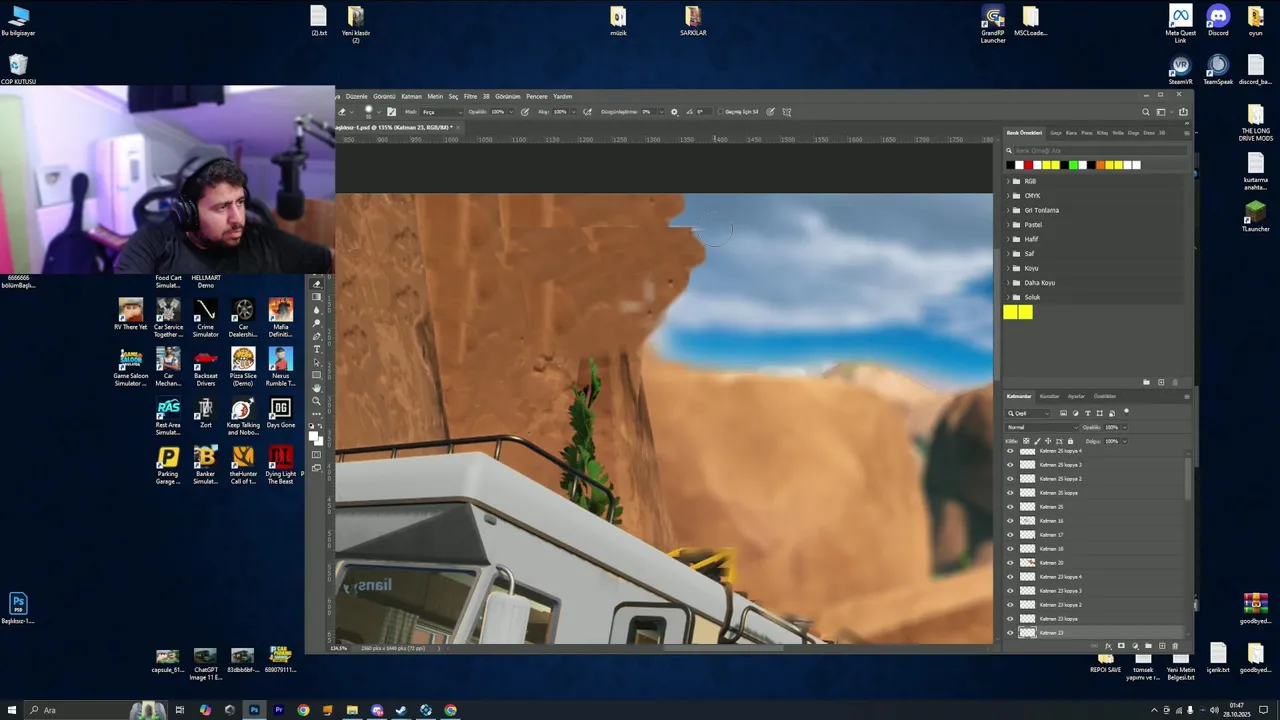Image resolution: width=1280 pixels, height=720 pixels.
Task: Click the Katman 20 layer thumbnail
Action: pos(1027,563)
